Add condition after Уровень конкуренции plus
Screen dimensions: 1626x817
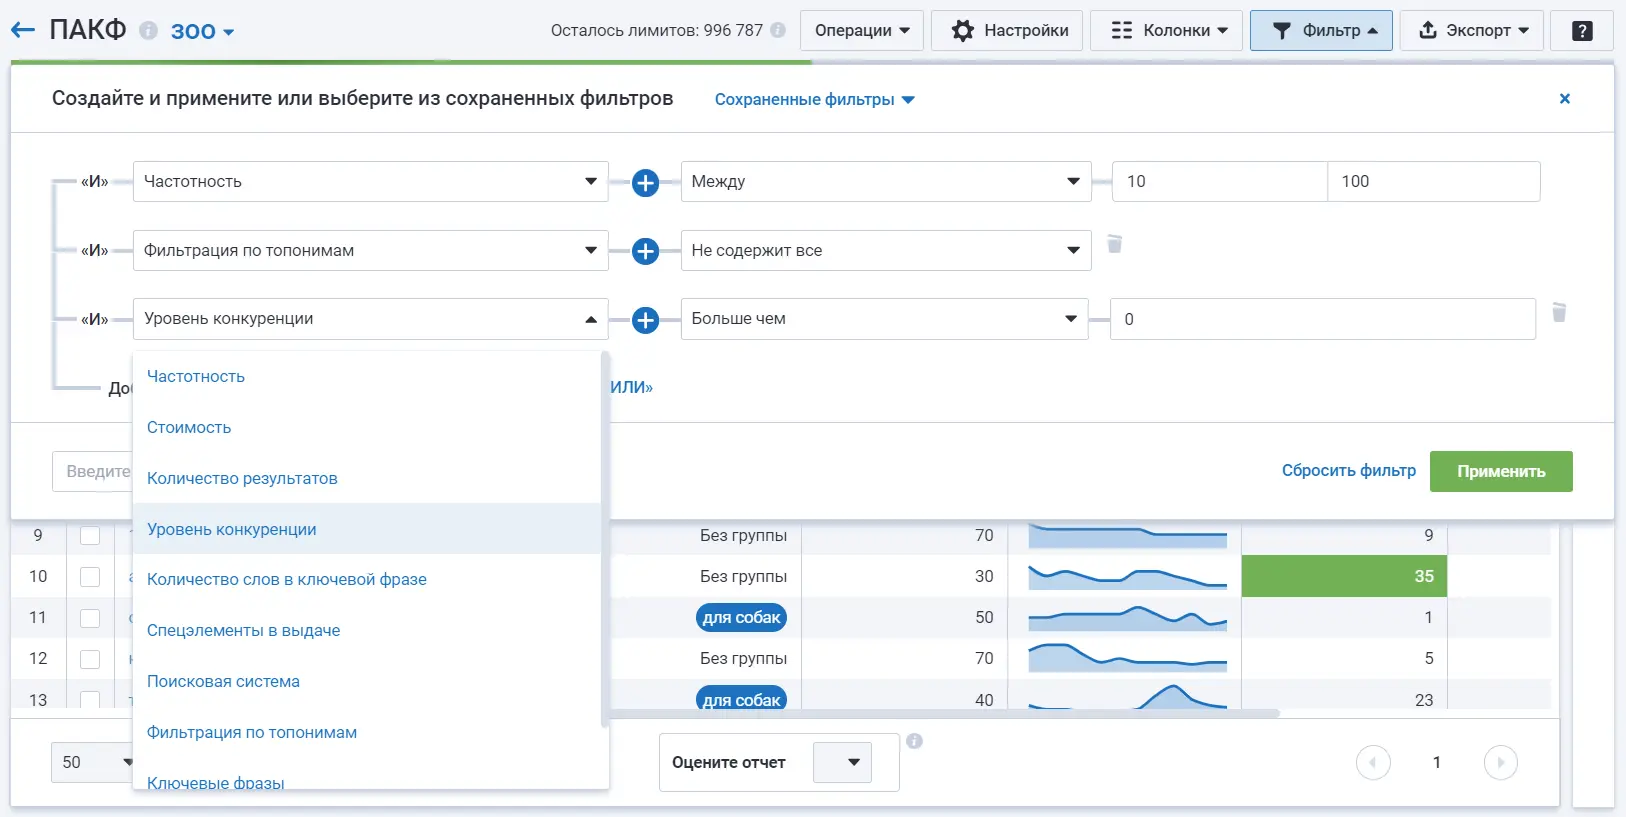tap(646, 320)
